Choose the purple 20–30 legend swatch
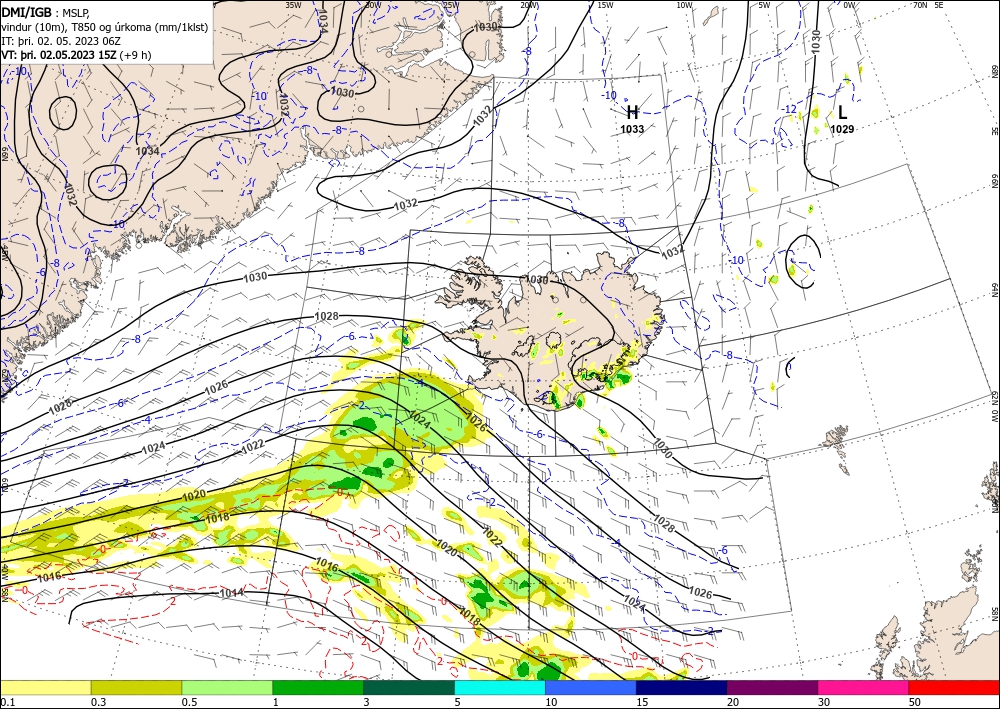 [x=772, y=687]
